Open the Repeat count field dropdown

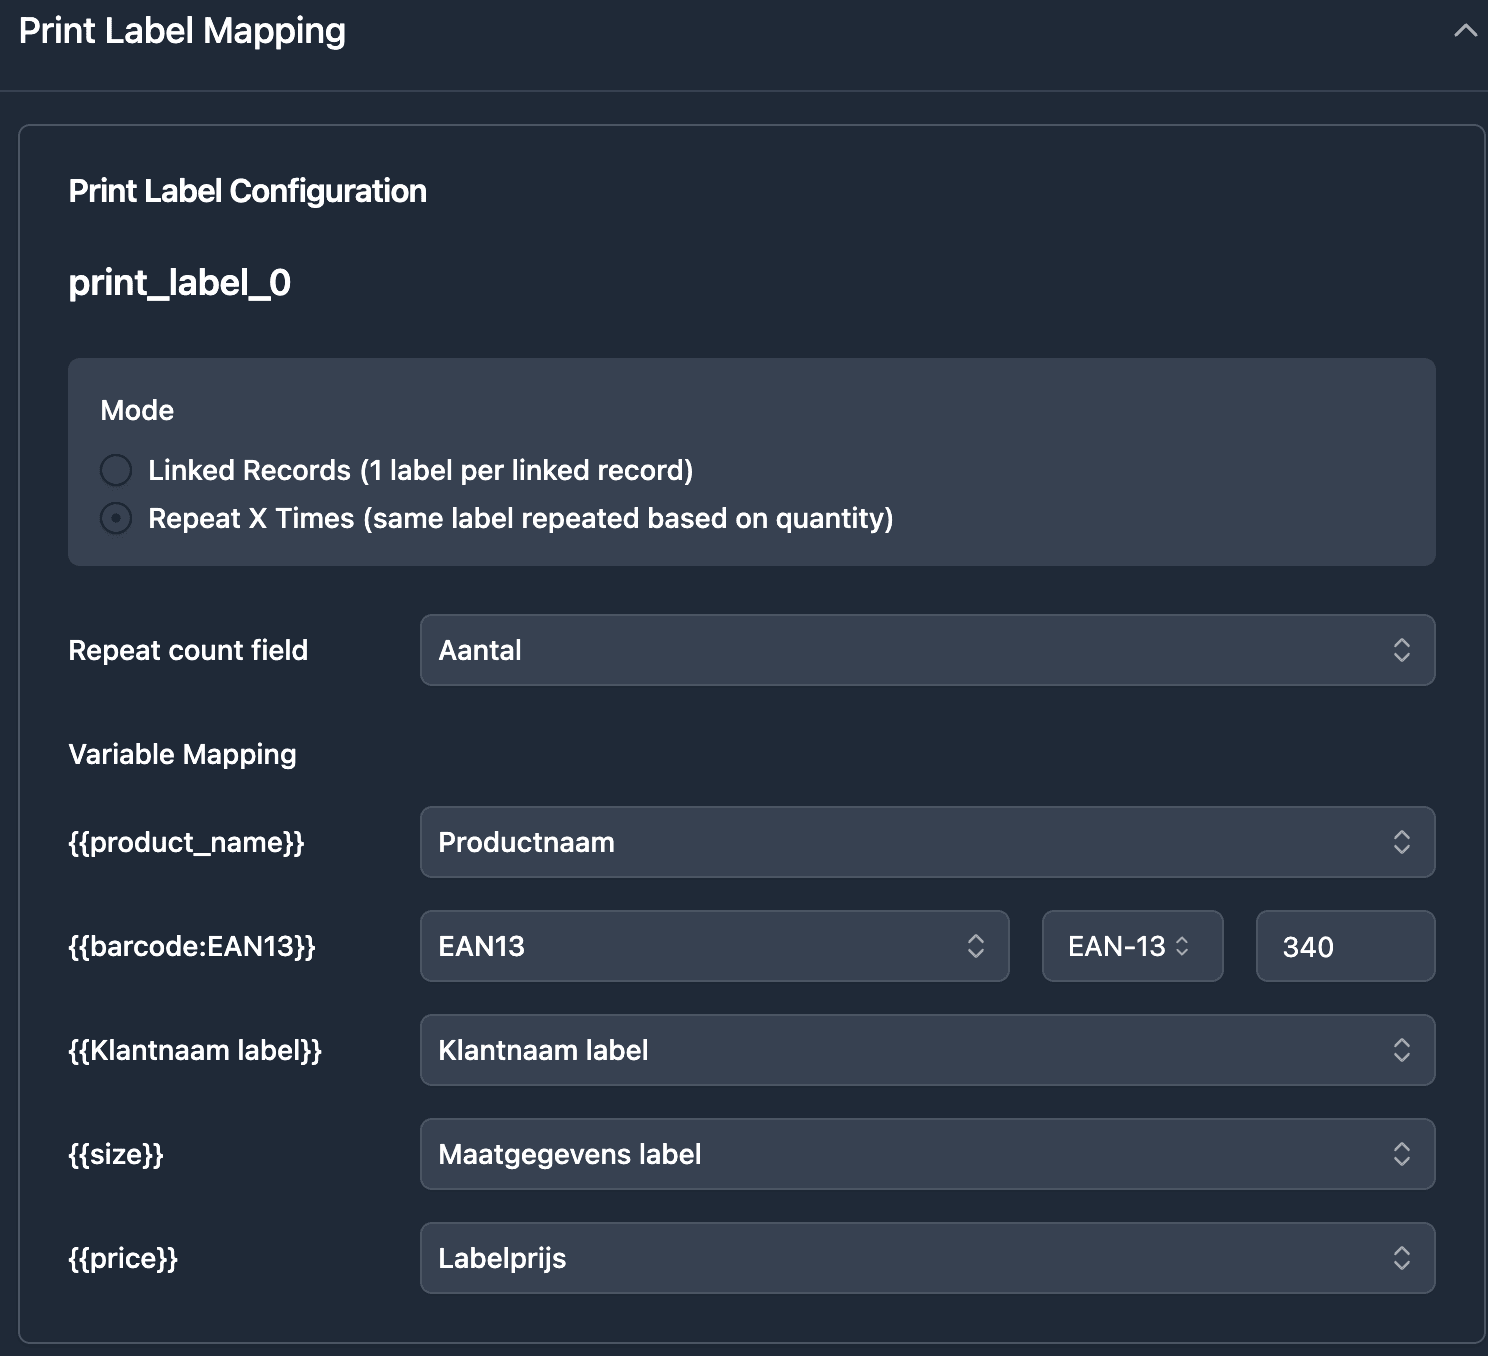927,650
